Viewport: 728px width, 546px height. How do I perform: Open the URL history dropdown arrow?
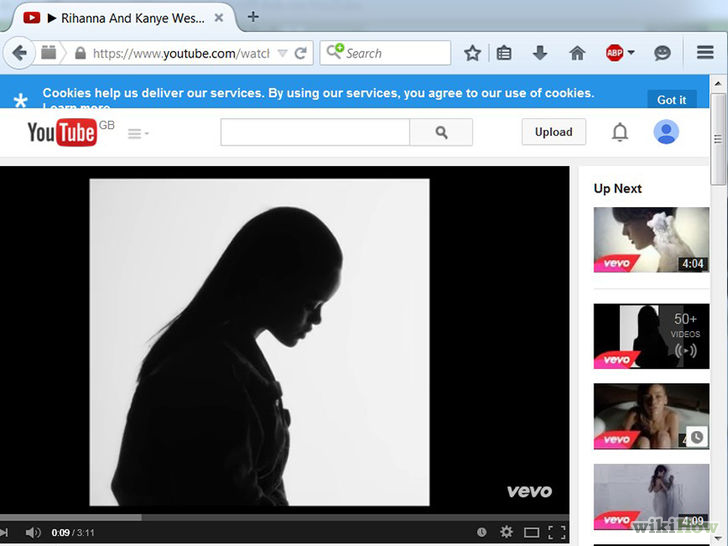[x=282, y=53]
